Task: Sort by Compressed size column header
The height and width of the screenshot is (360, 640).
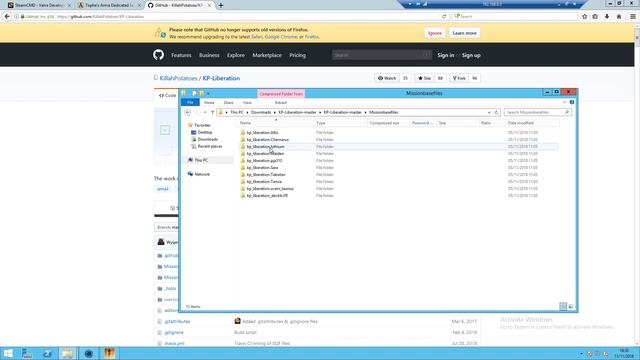Action: tap(384, 123)
